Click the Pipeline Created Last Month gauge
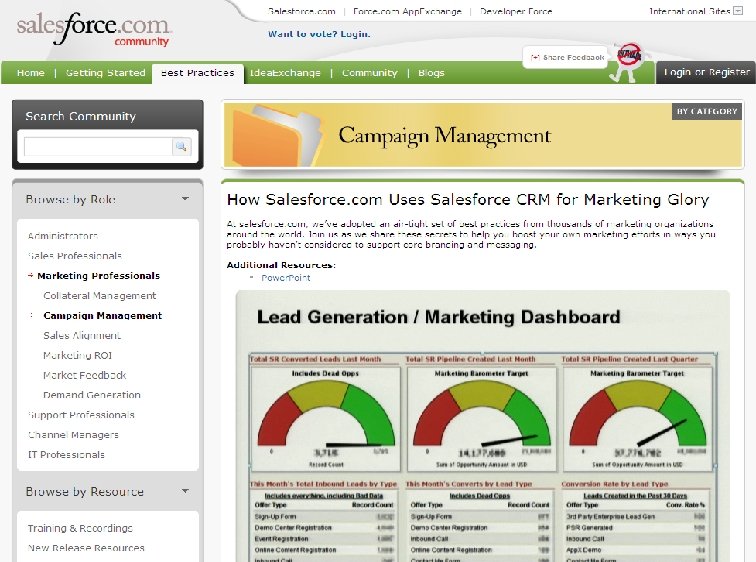The width and height of the screenshot is (756, 562). pos(482,419)
